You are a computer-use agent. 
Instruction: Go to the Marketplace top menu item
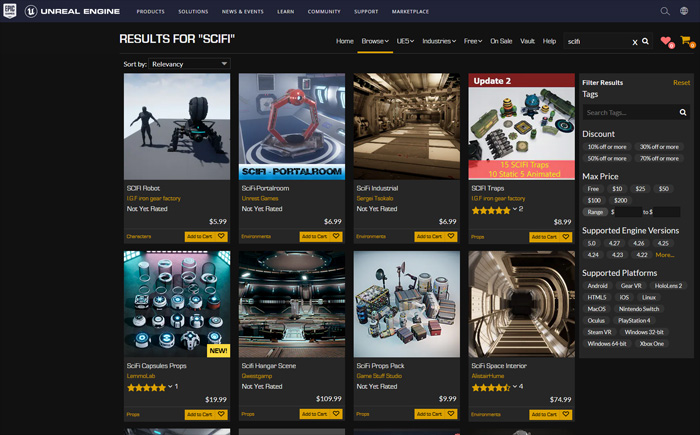pyautogui.click(x=410, y=12)
